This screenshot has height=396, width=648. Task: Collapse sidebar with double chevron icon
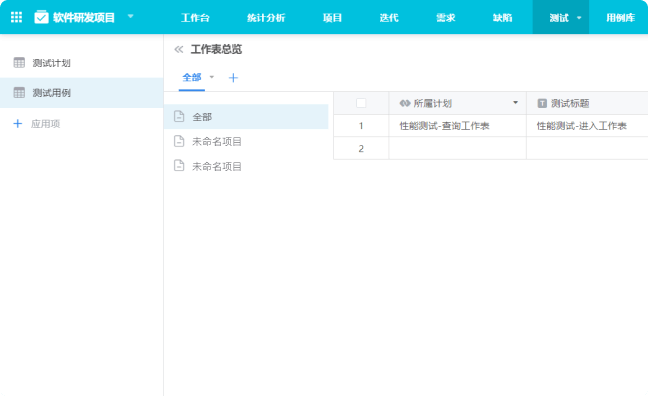[179, 50]
